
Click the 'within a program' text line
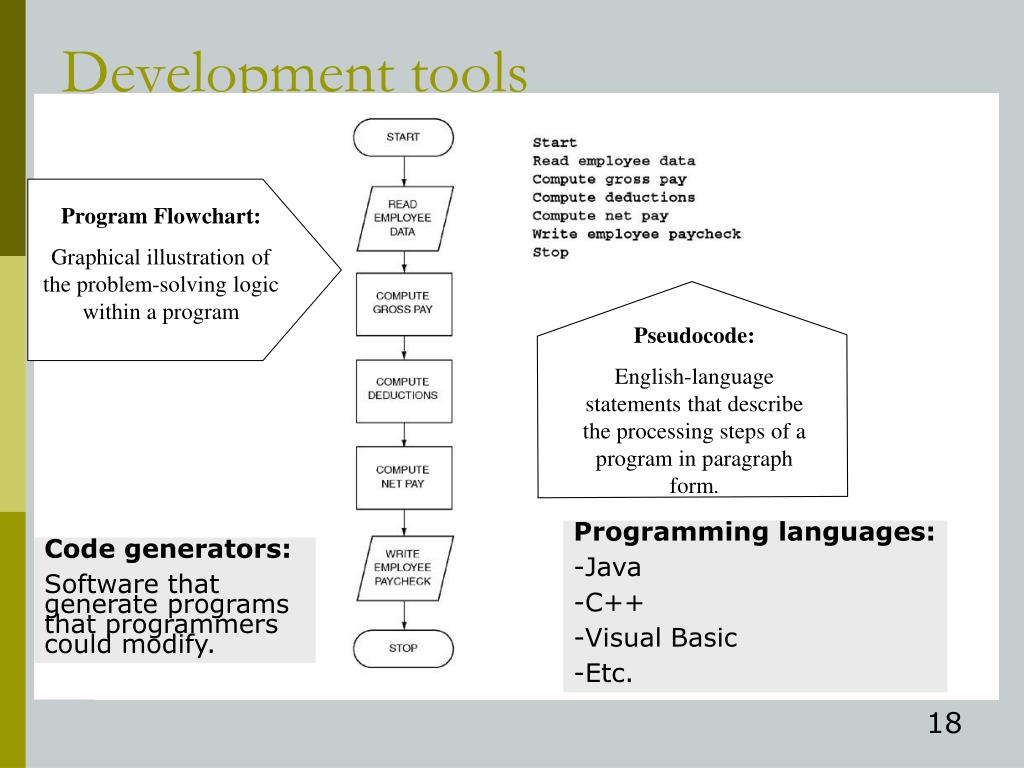pos(161,312)
